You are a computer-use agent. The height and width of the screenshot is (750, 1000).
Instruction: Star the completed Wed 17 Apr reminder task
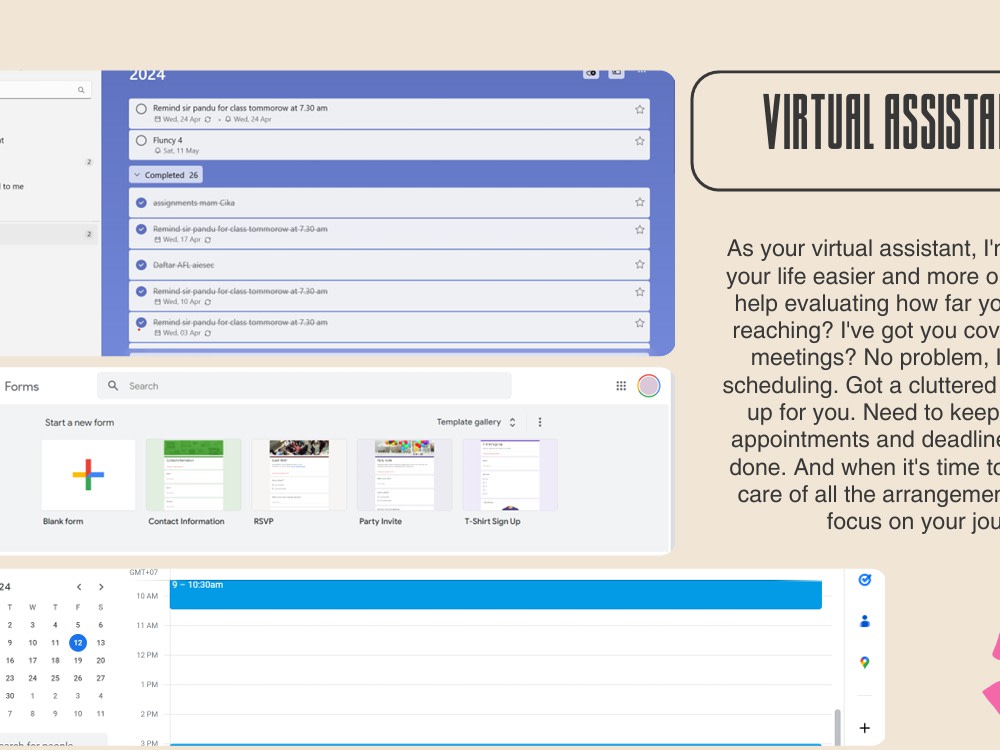(x=639, y=230)
